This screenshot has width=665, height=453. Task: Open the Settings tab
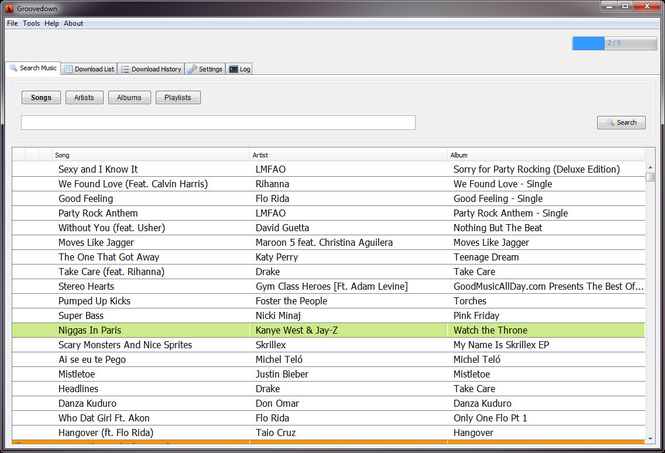[x=205, y=69]
